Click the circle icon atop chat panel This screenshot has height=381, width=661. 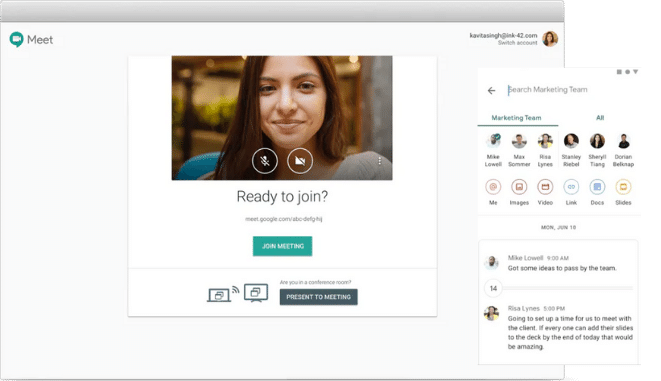(x=627, y=72)
